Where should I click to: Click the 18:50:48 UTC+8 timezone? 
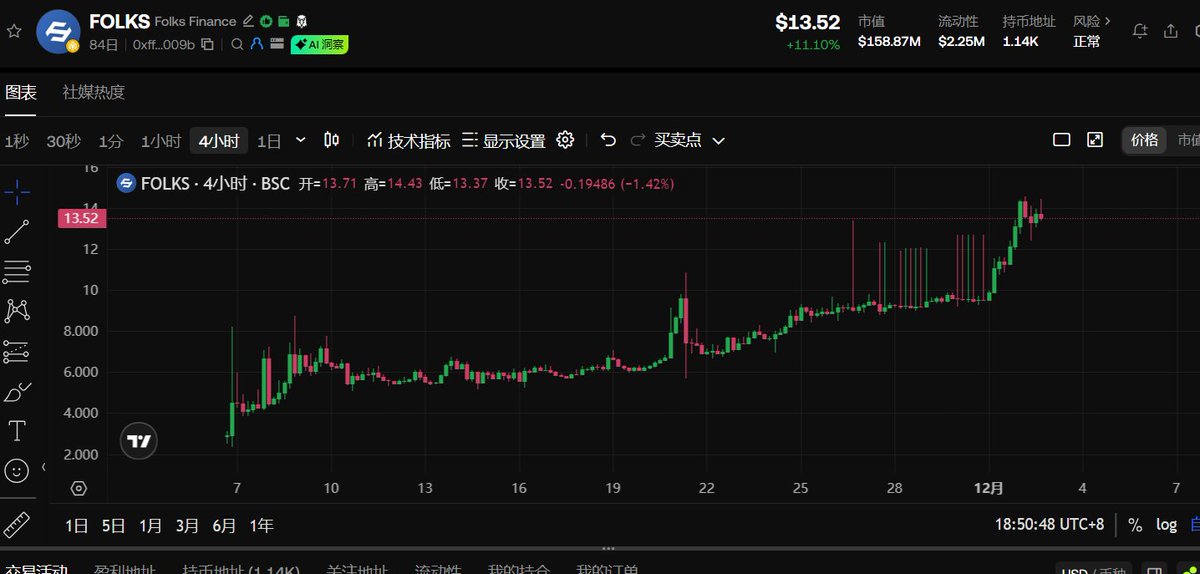(x=1050, y=524)
